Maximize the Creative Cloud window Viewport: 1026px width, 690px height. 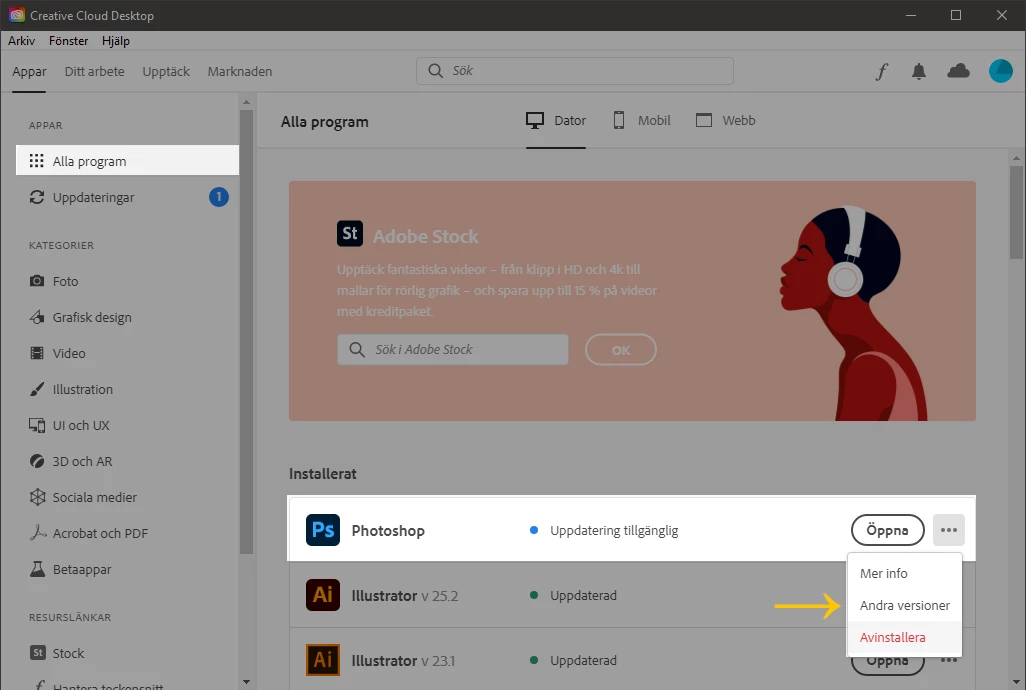coord(955,14)
